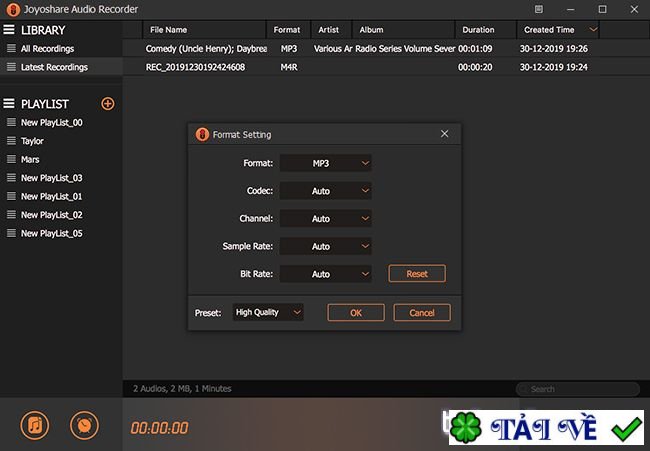Select the Comedy (Uncle Henry) recording row

pos(386,48)
